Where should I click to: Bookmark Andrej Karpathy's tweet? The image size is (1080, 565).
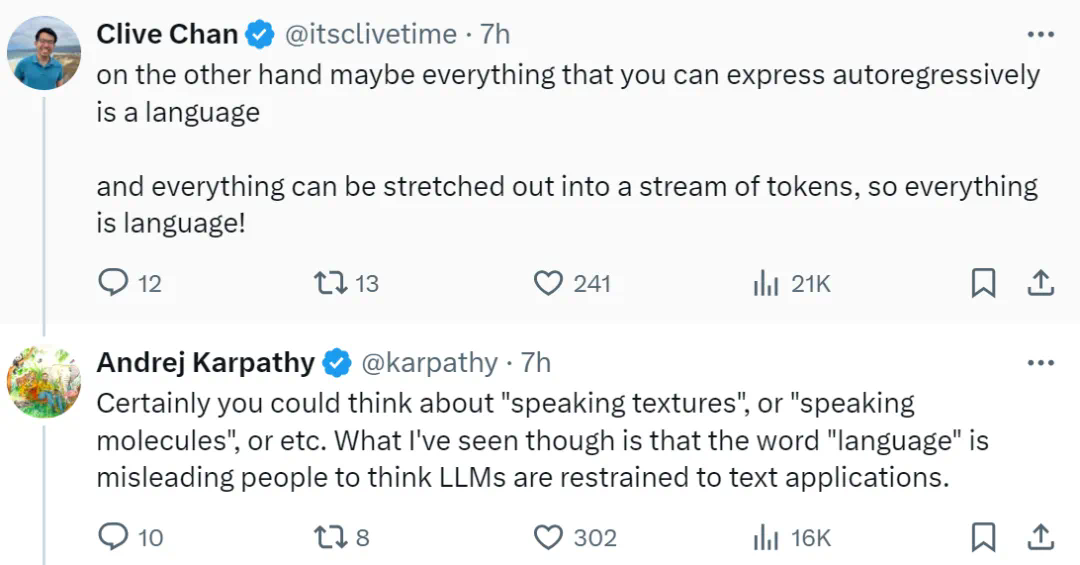pos(984,538)
